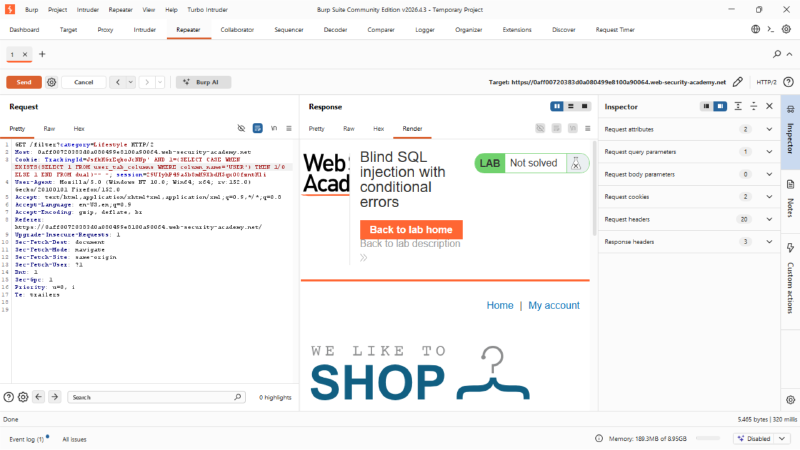
Task: Click the edit target pencil icon
Action: pyautogui.click(x=738, y=82)
